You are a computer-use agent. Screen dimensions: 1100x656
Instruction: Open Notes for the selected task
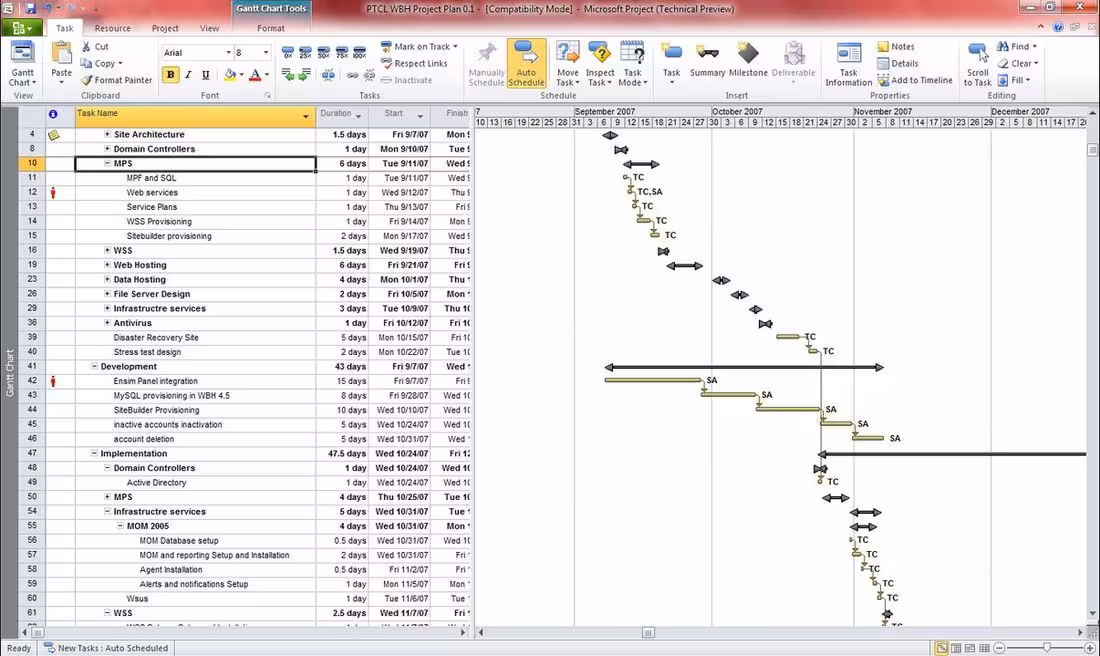[x=893, y=46]
